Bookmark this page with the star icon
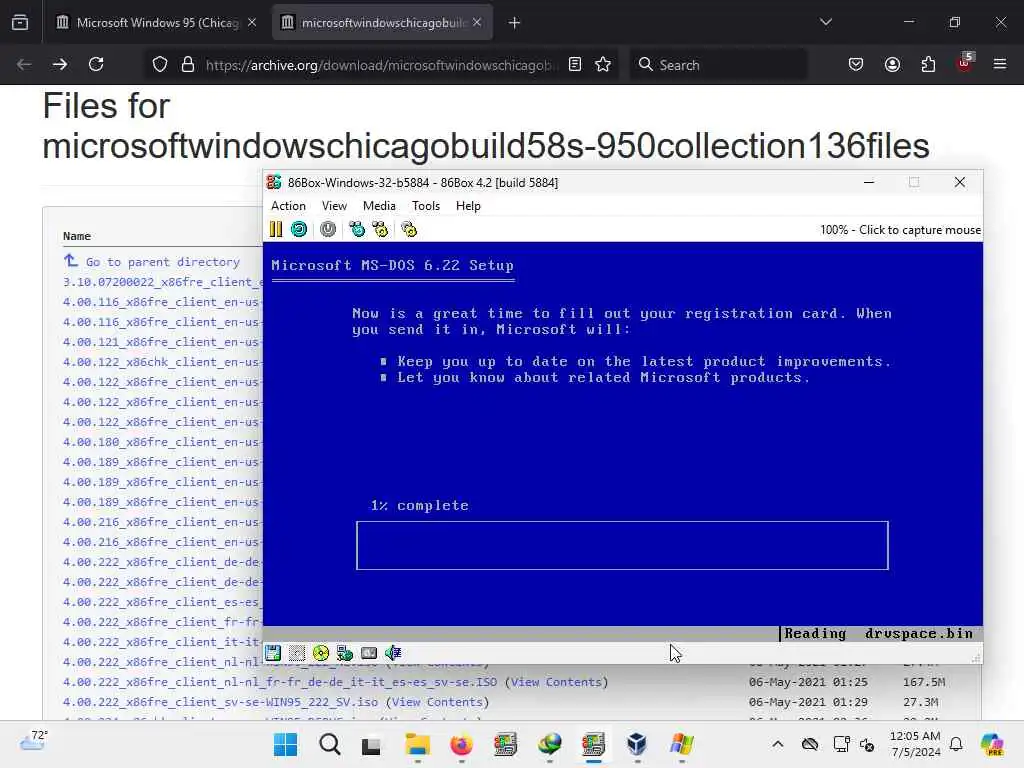 [x=603, y=64]
